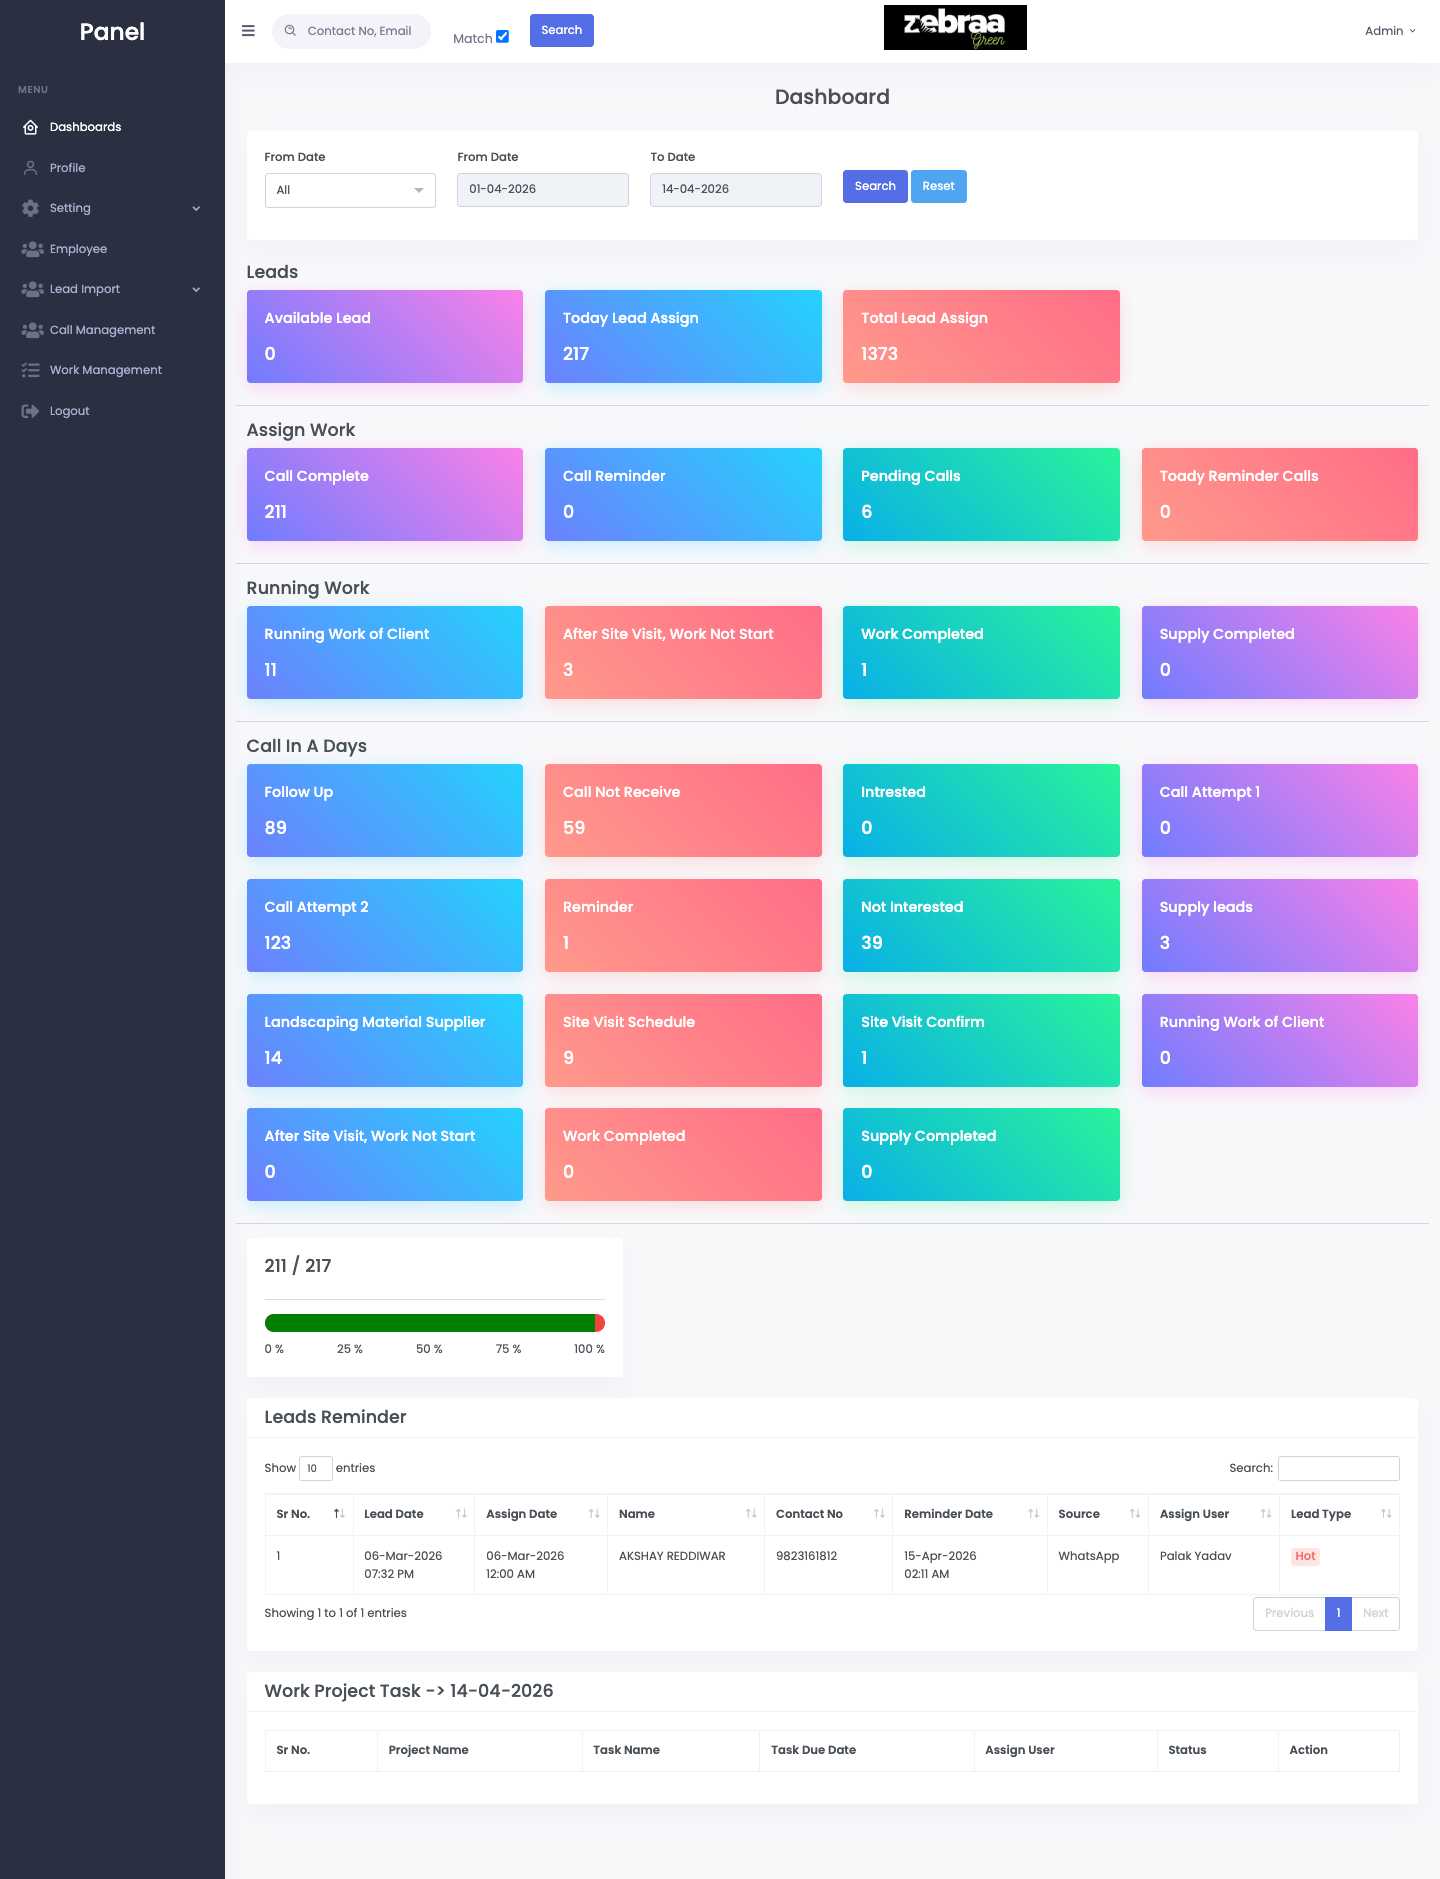
Task: Click the Call Management icon
Action: point(32,330)
